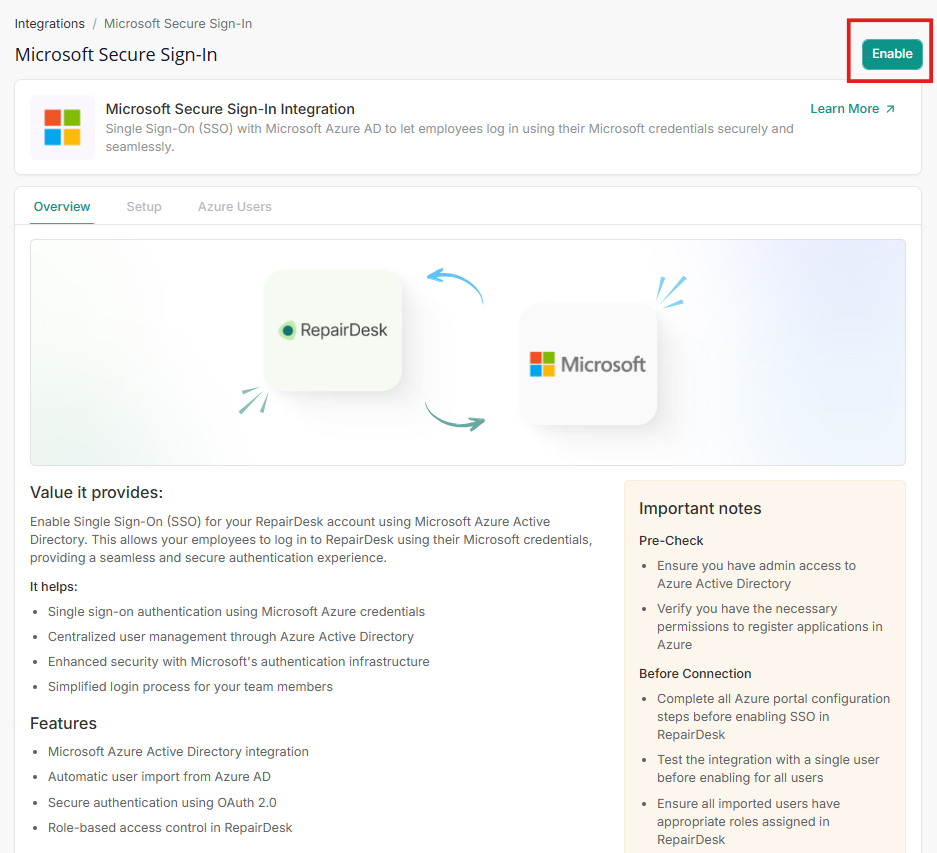Click the Microsoft Secure Sign-In Integration title
The width and height of the screenshot is (937, 853).
pos(230,109)
